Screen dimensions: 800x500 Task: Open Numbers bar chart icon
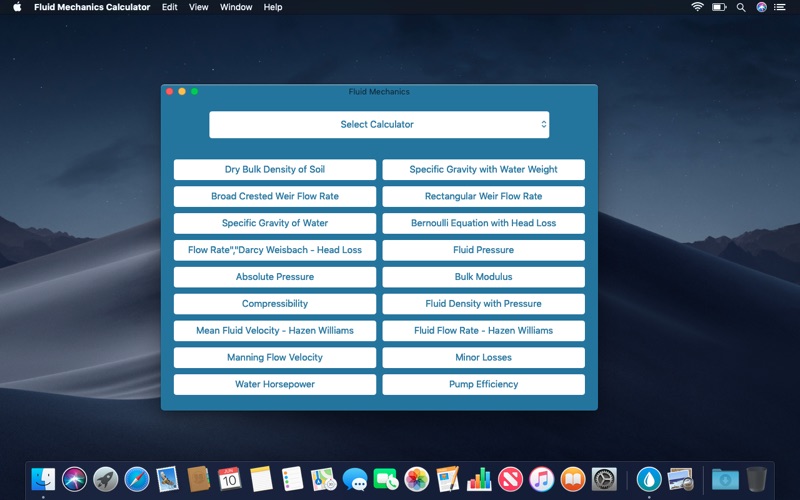pyautogui.click(x=479, y=479)
